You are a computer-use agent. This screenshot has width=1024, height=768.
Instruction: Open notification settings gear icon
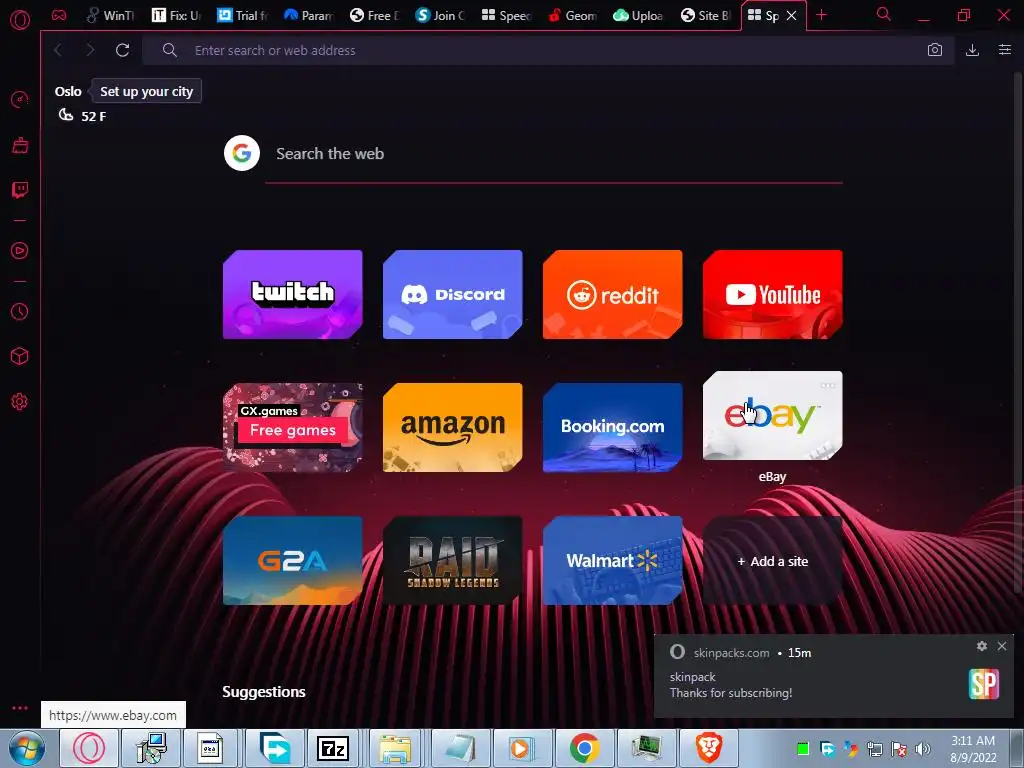[x=982, y=646]
